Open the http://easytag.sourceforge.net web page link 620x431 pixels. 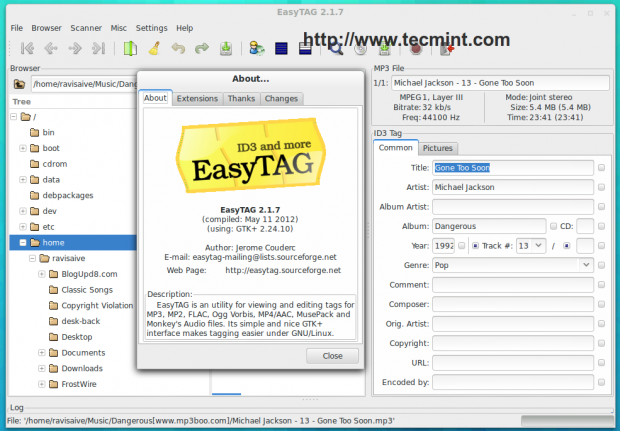(283, 270)
